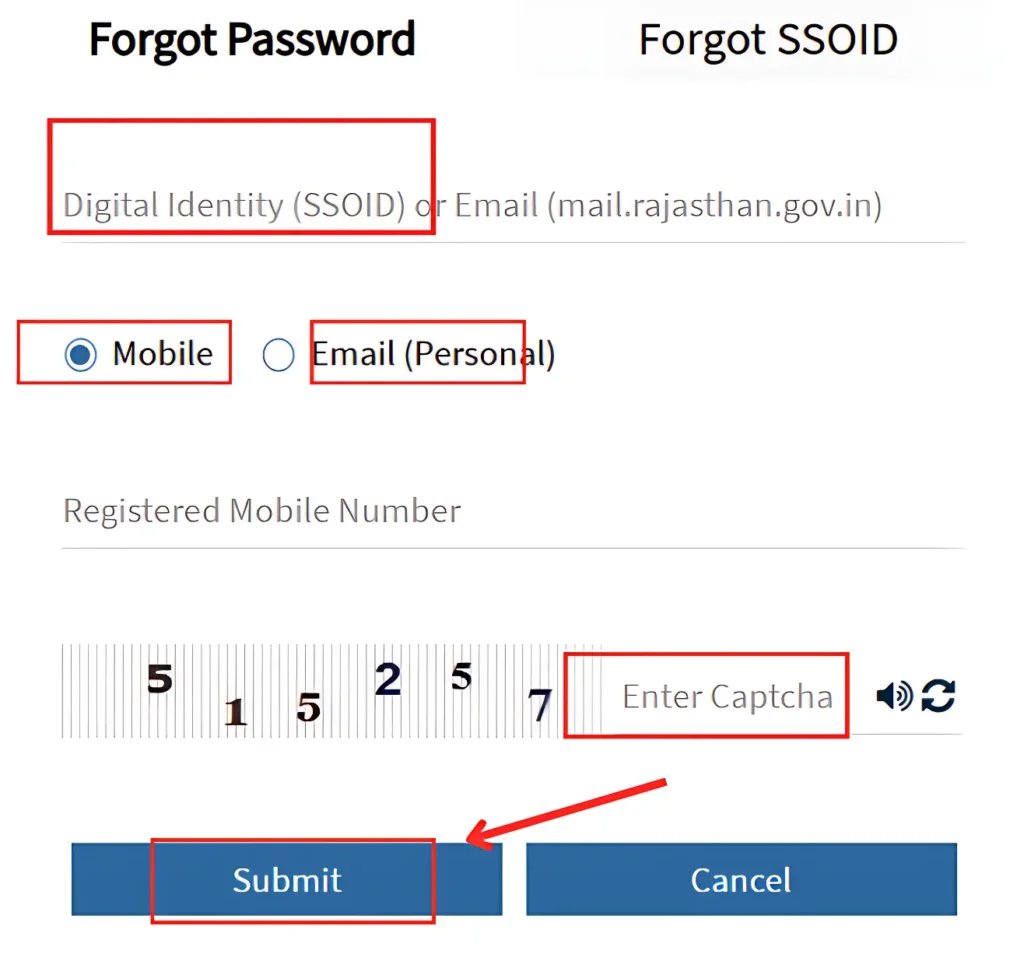Image resolution: width=1024 pixels, height=954 pixels.
Task: Choose Email (Personal) as recovery method
Action: point(278,353)
